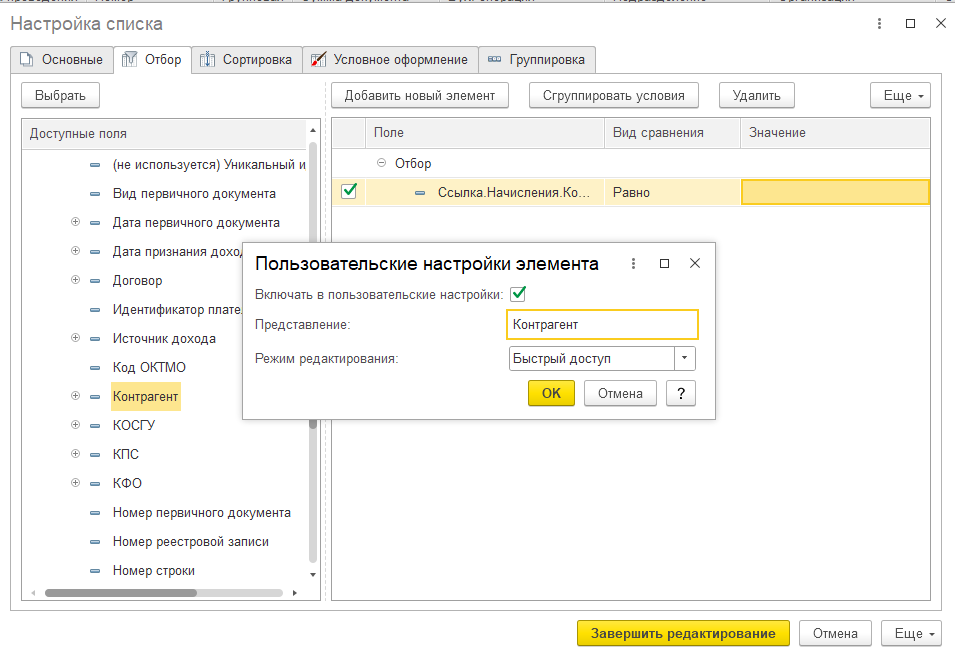Click the field icon beside Вид первичного документа
955x658 pixels.
(x=95, y=194)
